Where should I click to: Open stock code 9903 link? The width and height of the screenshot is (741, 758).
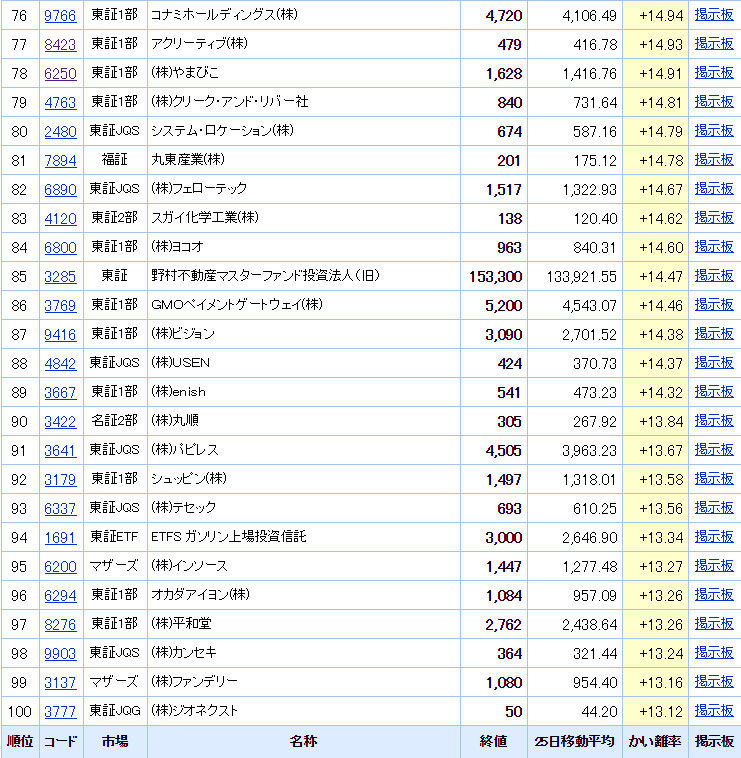click(x=60, y=654)
